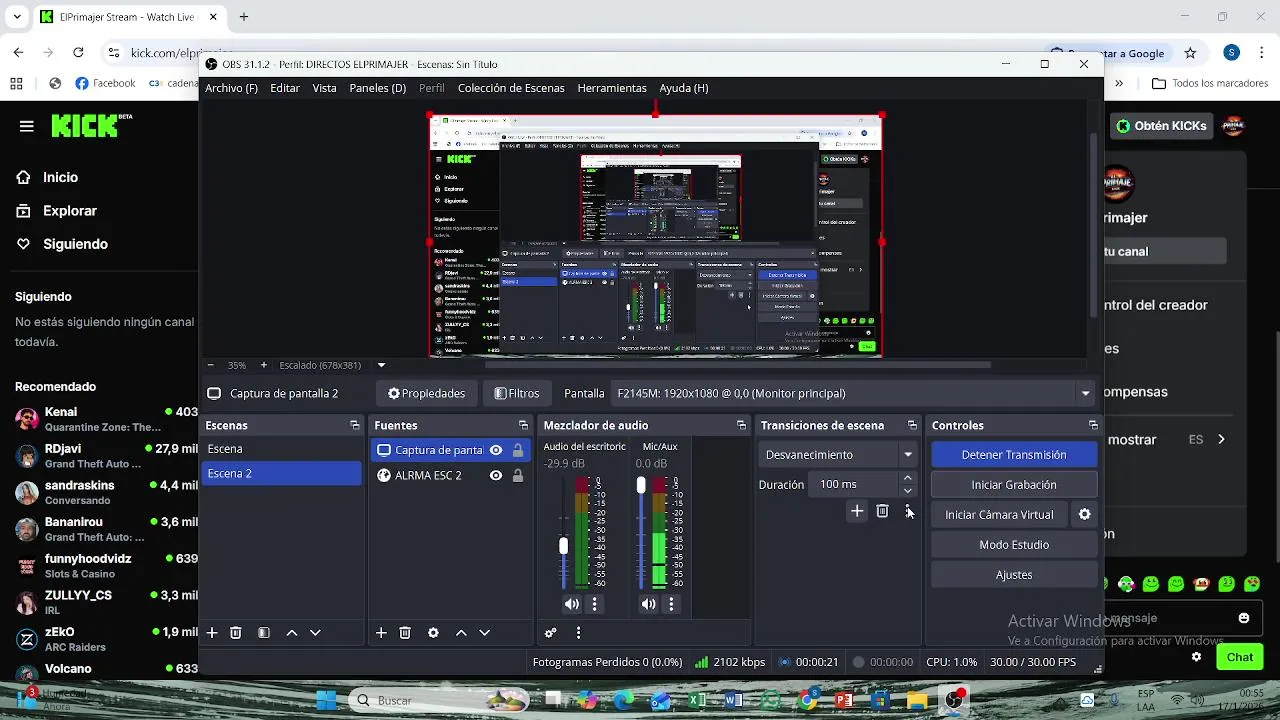Undock the Escenas panel
Screen dimensions: 1280x720
[355, 426]
